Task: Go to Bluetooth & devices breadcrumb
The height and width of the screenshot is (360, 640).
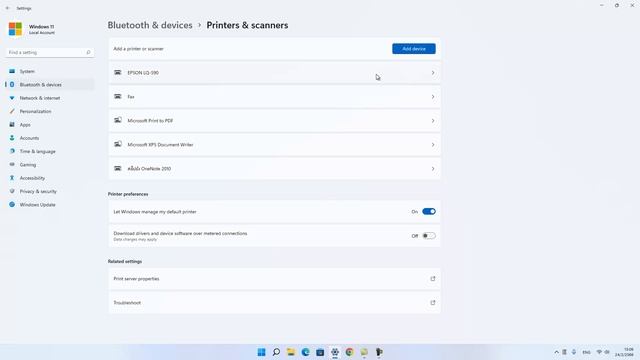Action: coord(150,25)
